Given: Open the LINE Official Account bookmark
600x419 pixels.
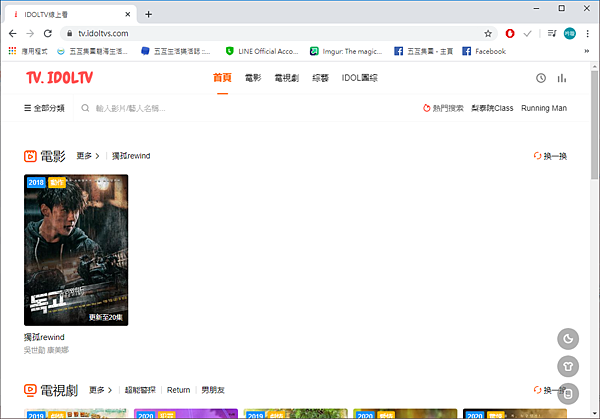Looking at the screenshot, I should click(262, 51).
